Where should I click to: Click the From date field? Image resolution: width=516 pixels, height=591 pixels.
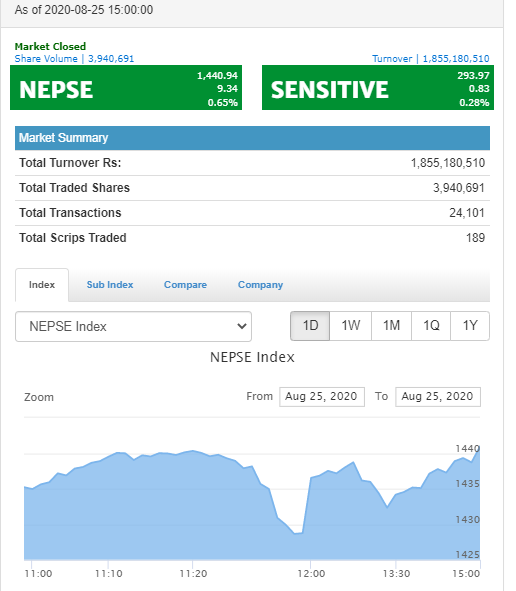322,397
